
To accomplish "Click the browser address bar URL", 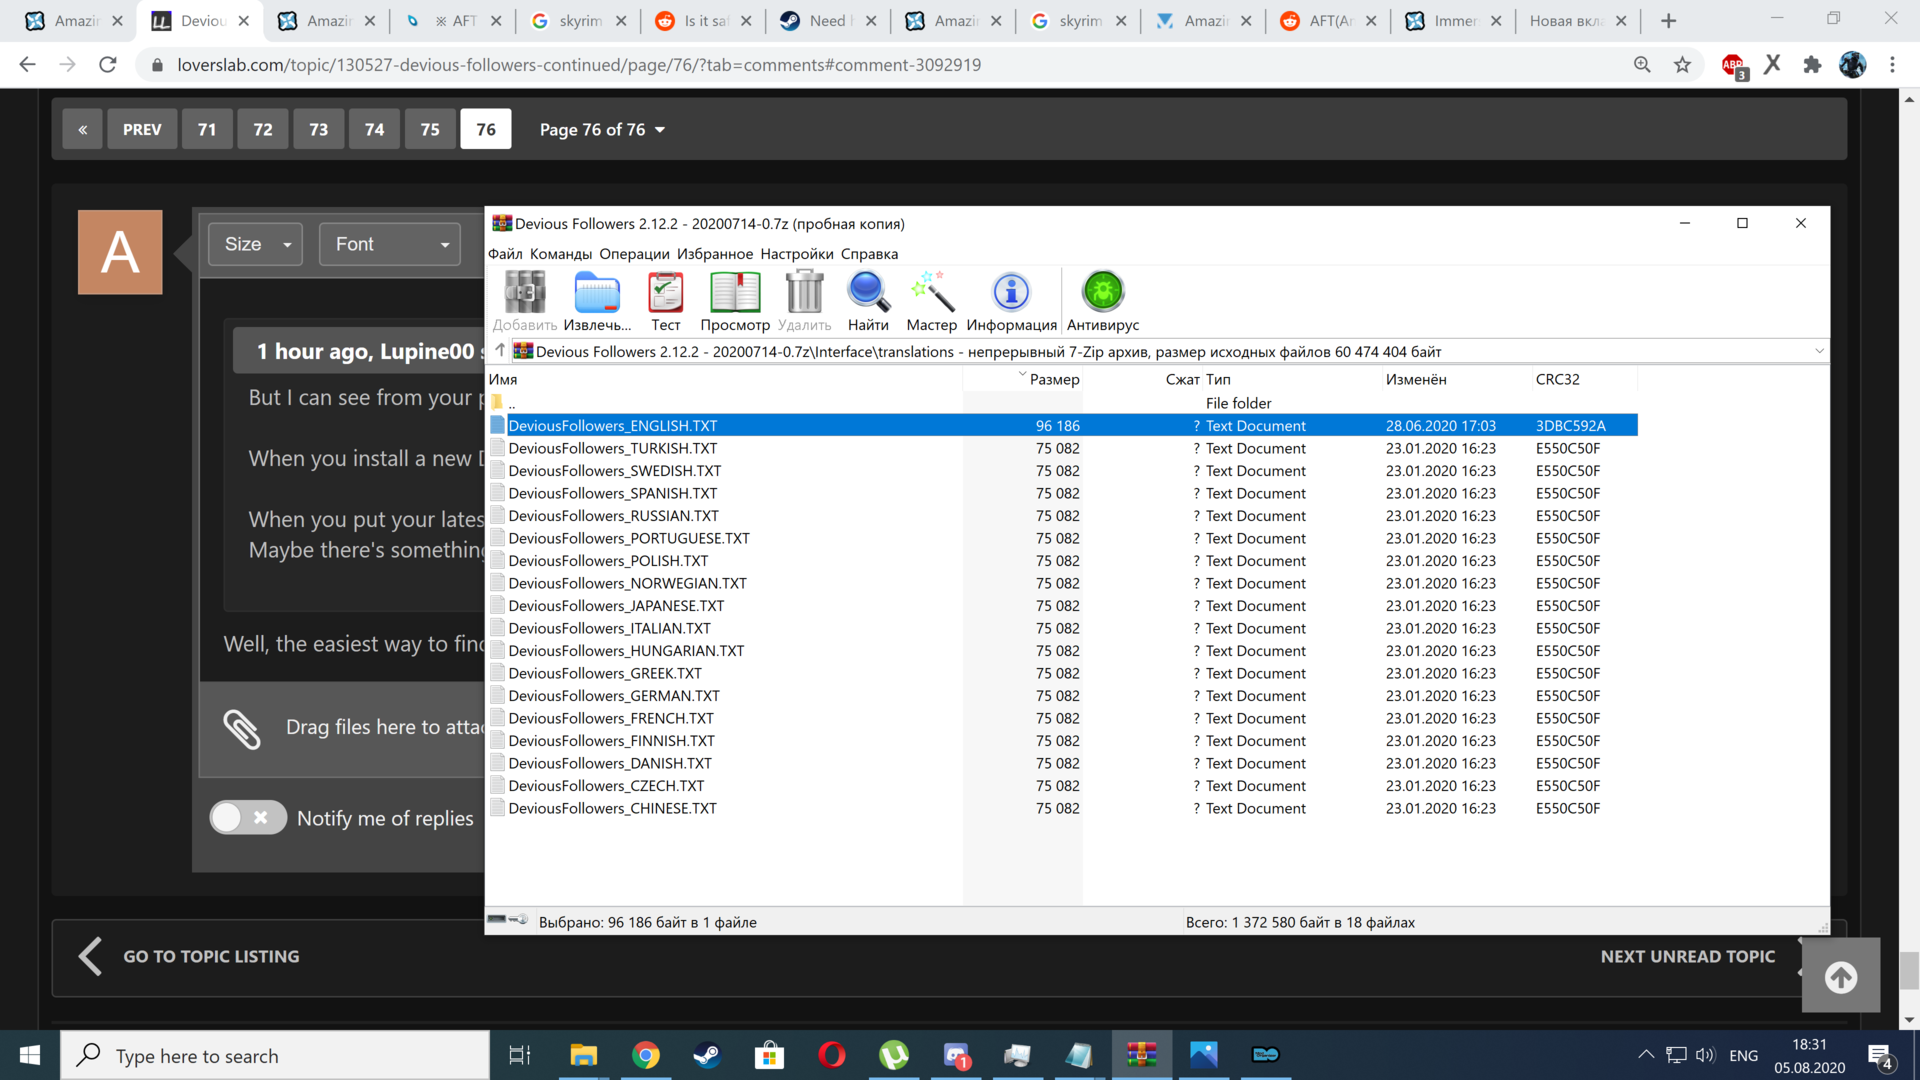I will tap(579, 65).
